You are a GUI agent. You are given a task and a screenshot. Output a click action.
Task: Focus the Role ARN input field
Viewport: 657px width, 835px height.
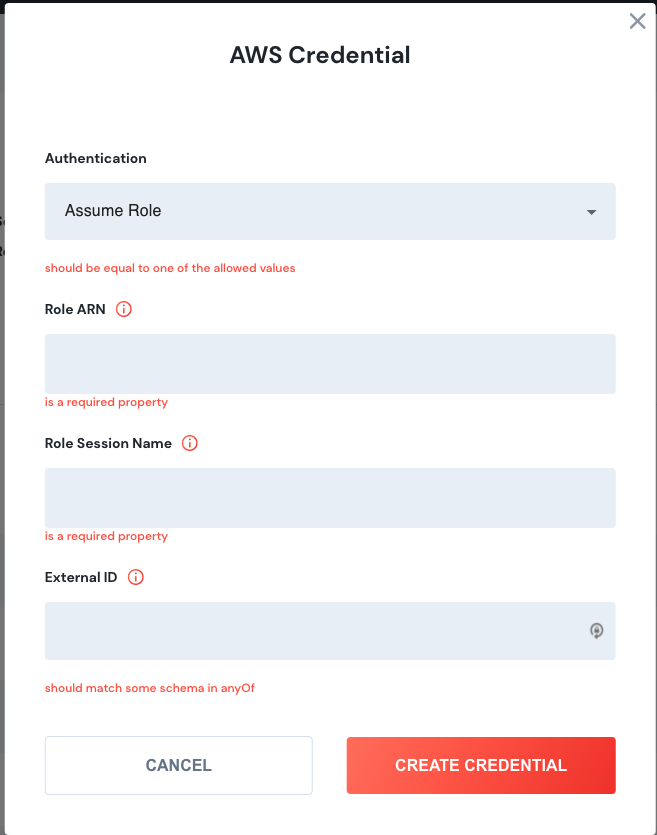click(x=330, y=364)
